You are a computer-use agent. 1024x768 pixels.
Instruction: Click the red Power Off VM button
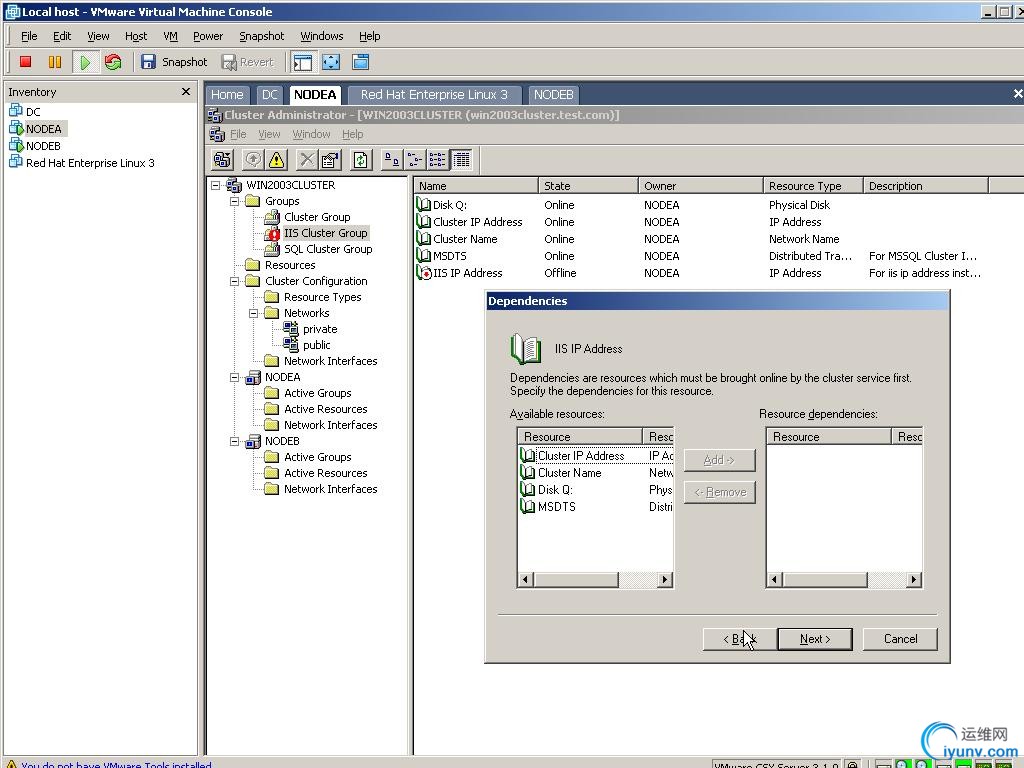tap(25, 62)
